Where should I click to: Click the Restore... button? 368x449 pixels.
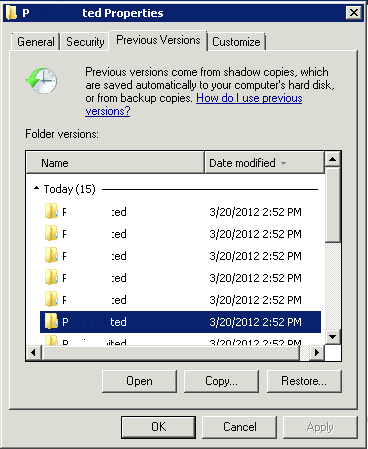(x=304, y=381)
